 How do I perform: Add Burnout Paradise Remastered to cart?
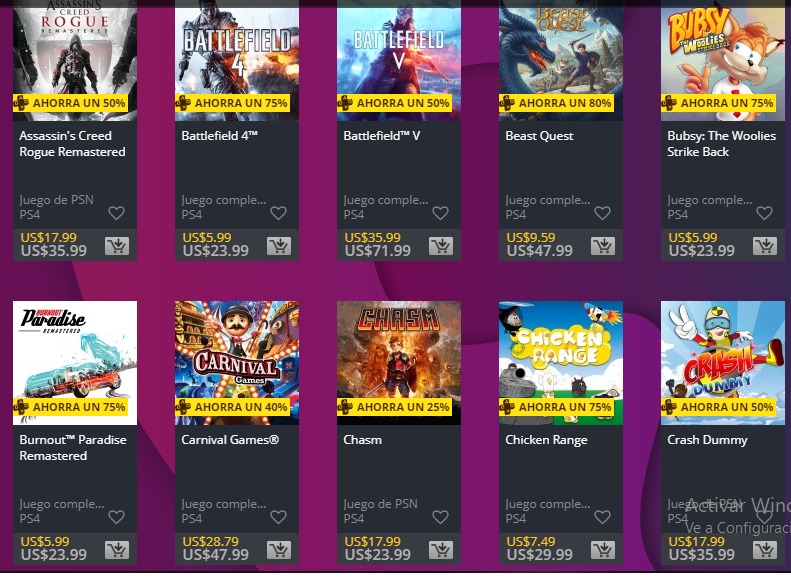pos(116,550)
